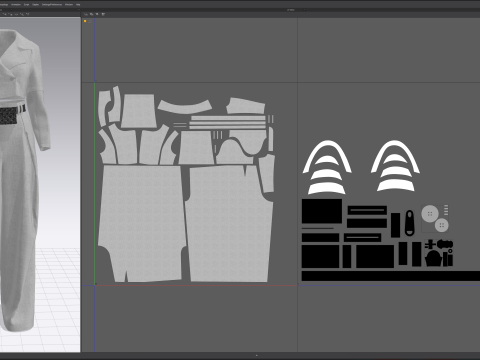The height and width of the screenshot is (360, 480).
Task: Open the Script menu
Action: click(26, 5)
